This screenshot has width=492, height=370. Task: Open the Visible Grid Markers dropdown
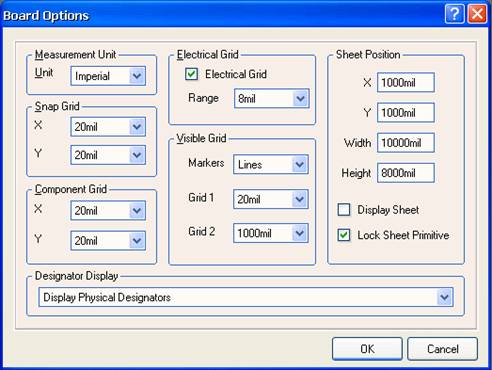click(271, 164)
